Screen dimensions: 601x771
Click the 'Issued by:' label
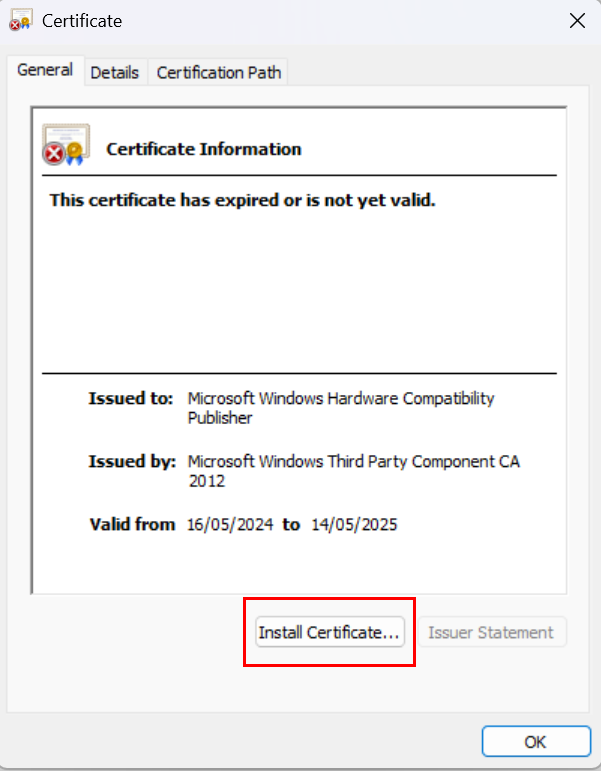point(132,461)
